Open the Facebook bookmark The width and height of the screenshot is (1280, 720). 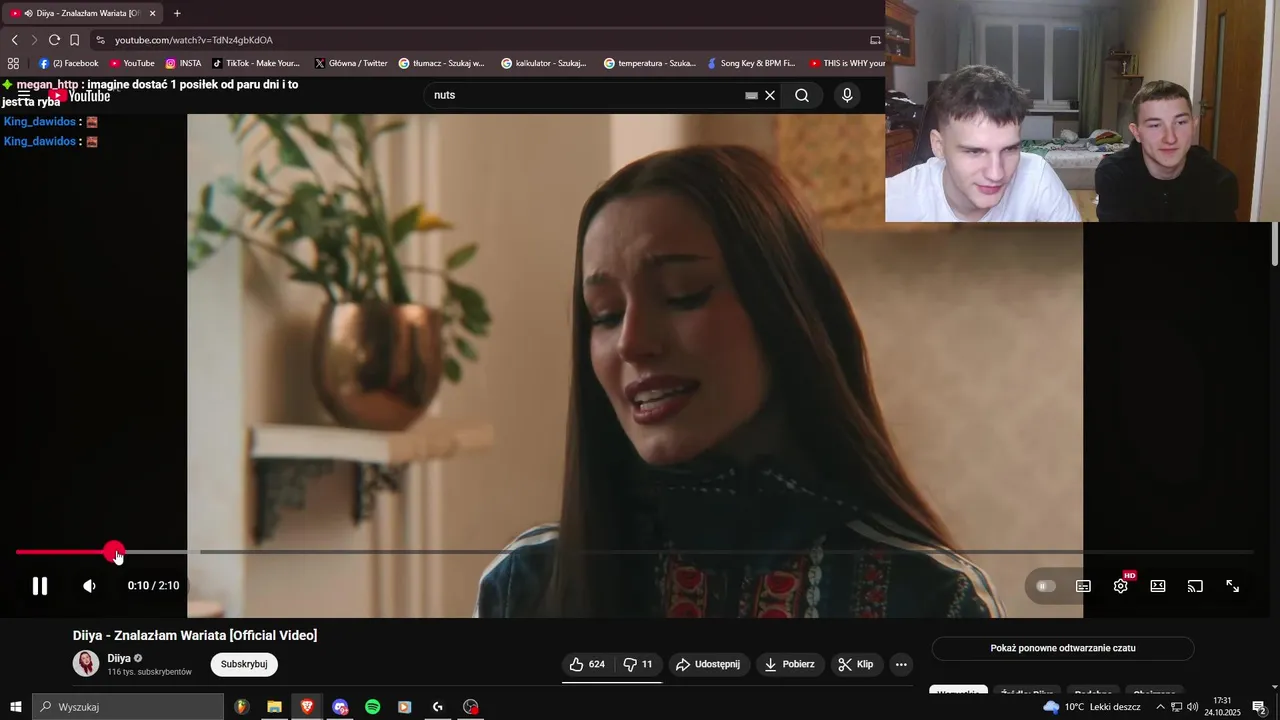tap(69, 63)
